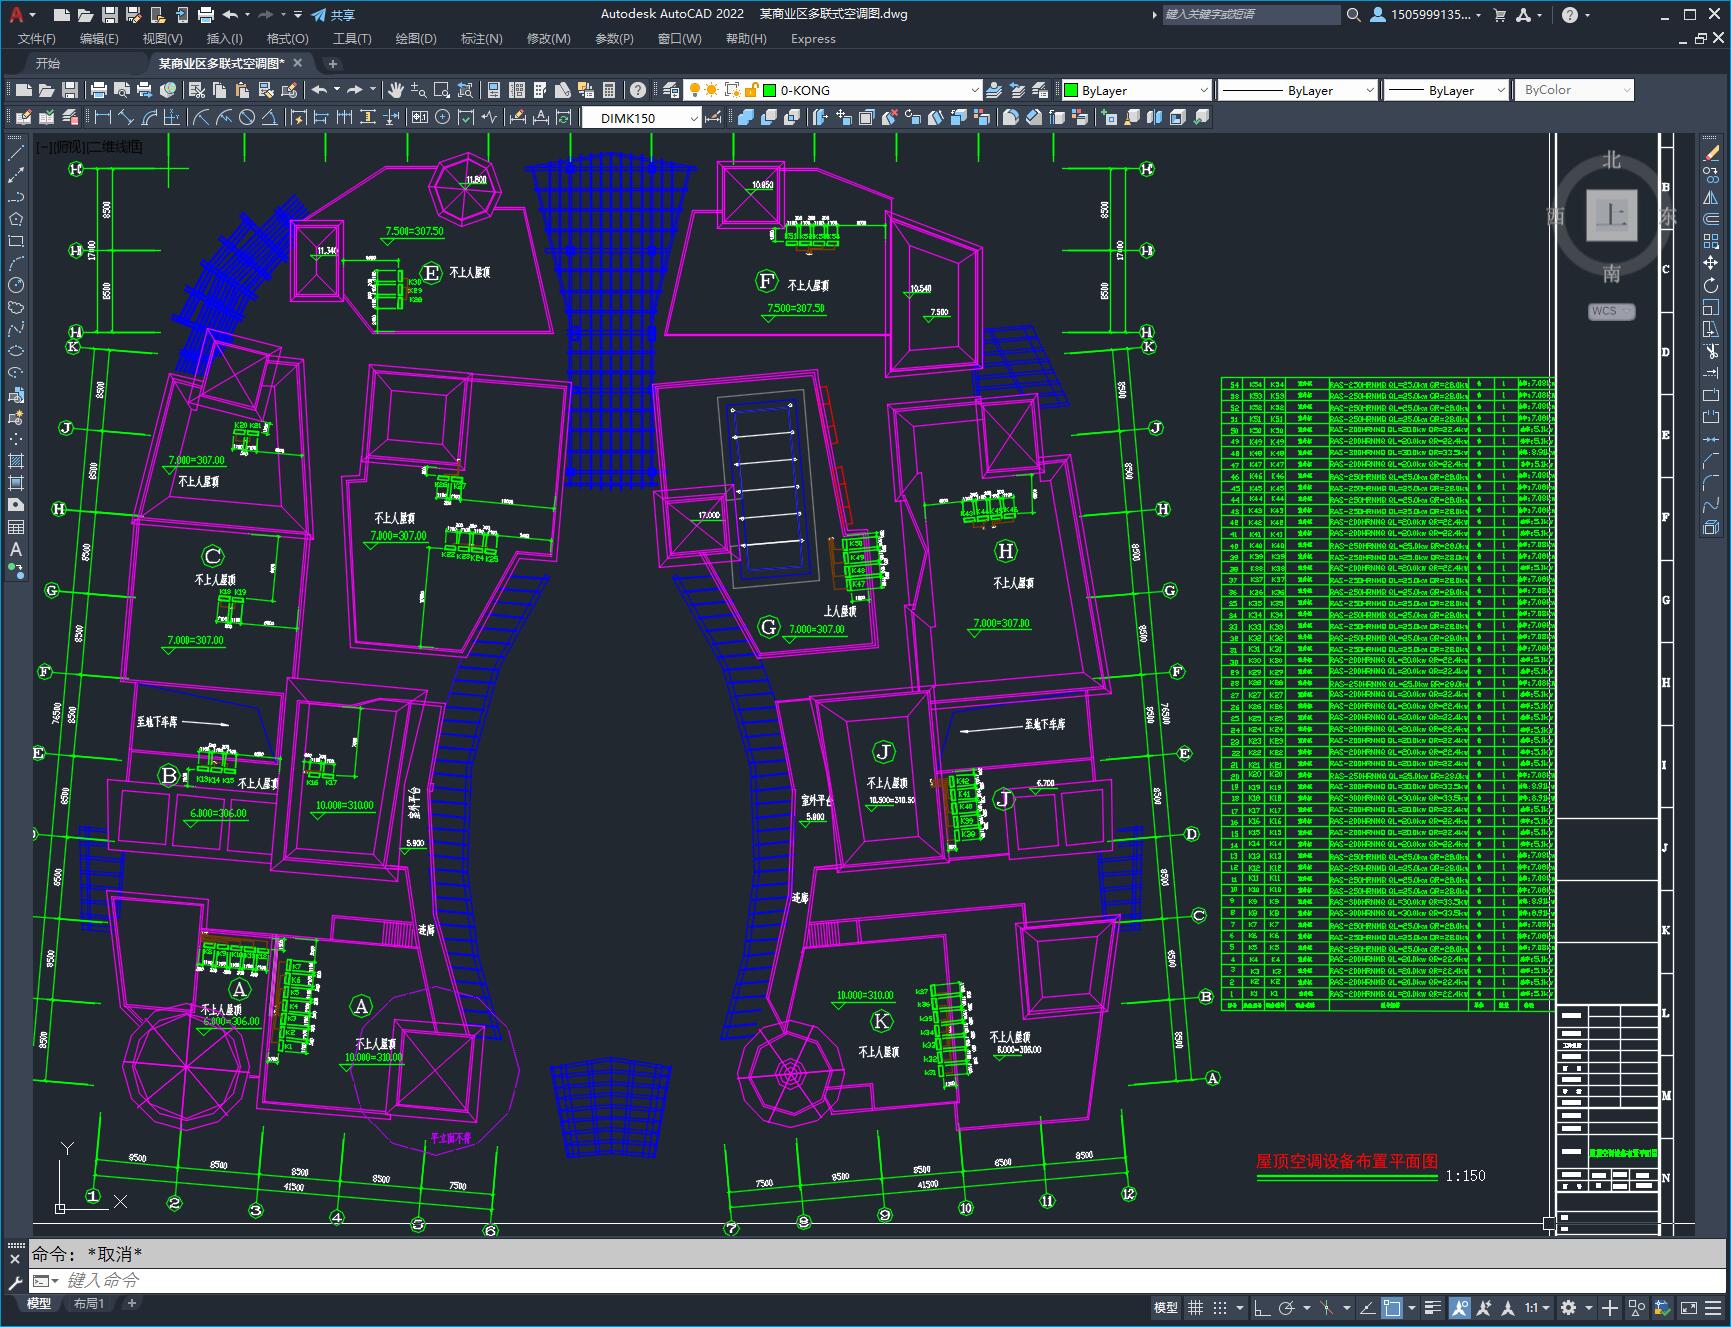Click the ViewCube 上 top face
The height and width of the screenshot is (1327, 1731).
coord(1611,214)
